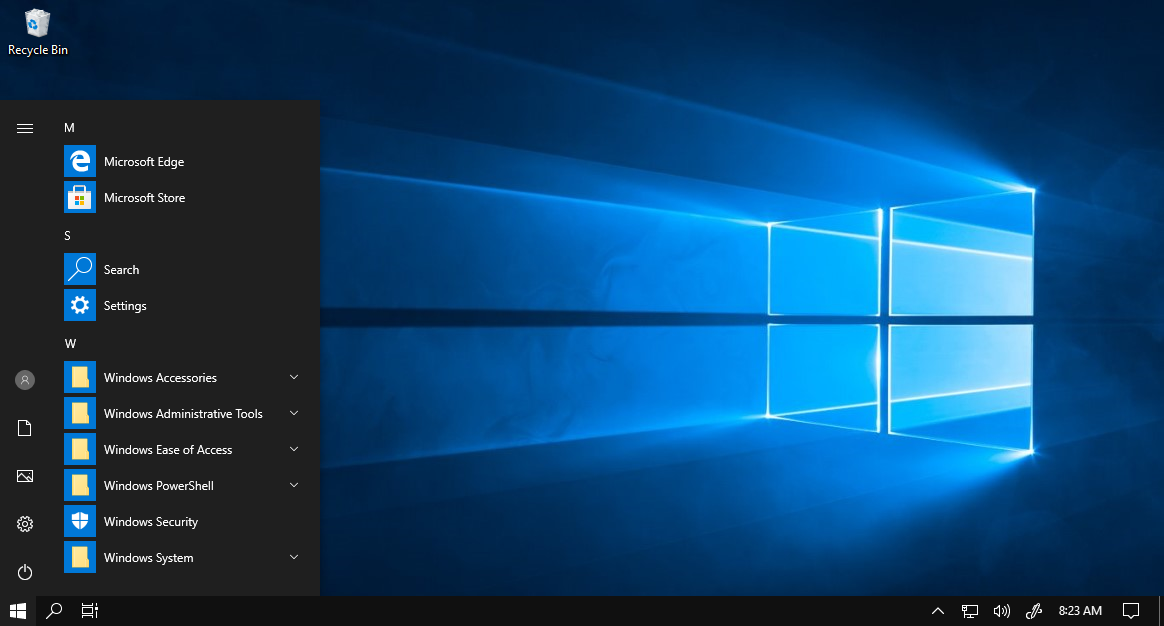The height and width of the screenshot is (626, 1164).
Task: Expand Windows Accessories chevron
Action: point(294,377)
